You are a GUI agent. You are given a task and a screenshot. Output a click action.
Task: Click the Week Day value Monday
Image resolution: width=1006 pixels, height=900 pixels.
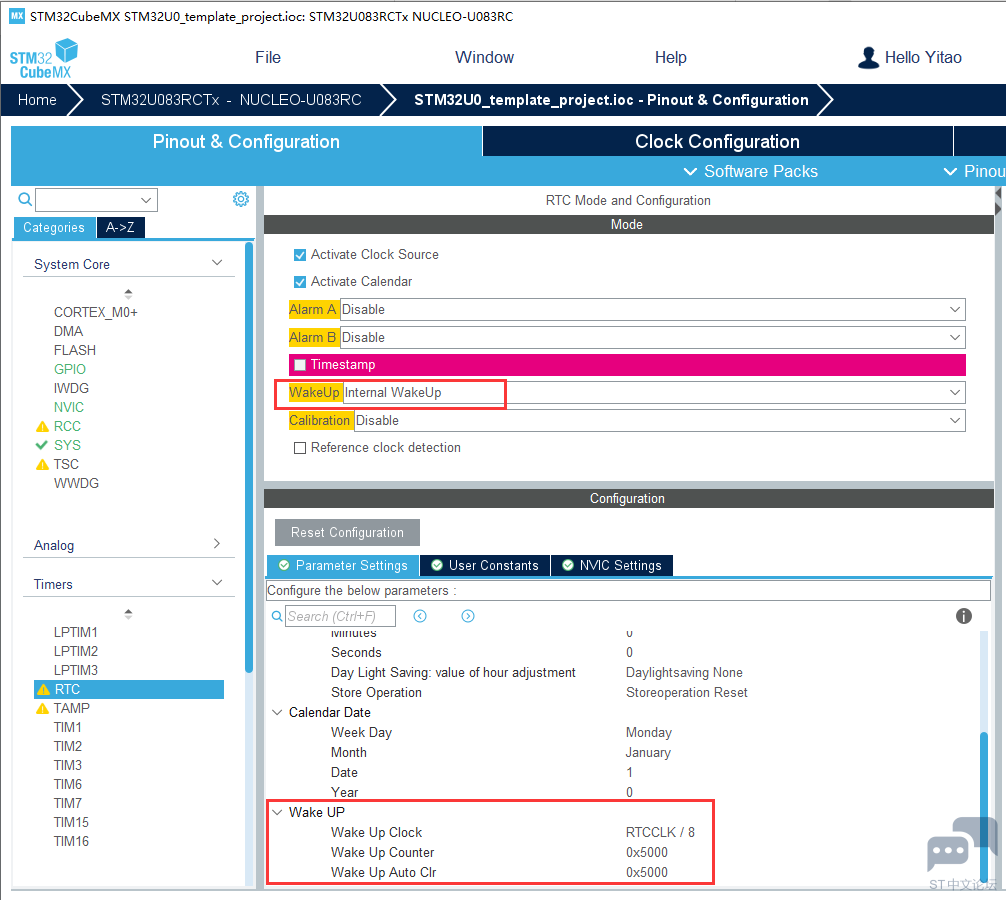(649, 733)
